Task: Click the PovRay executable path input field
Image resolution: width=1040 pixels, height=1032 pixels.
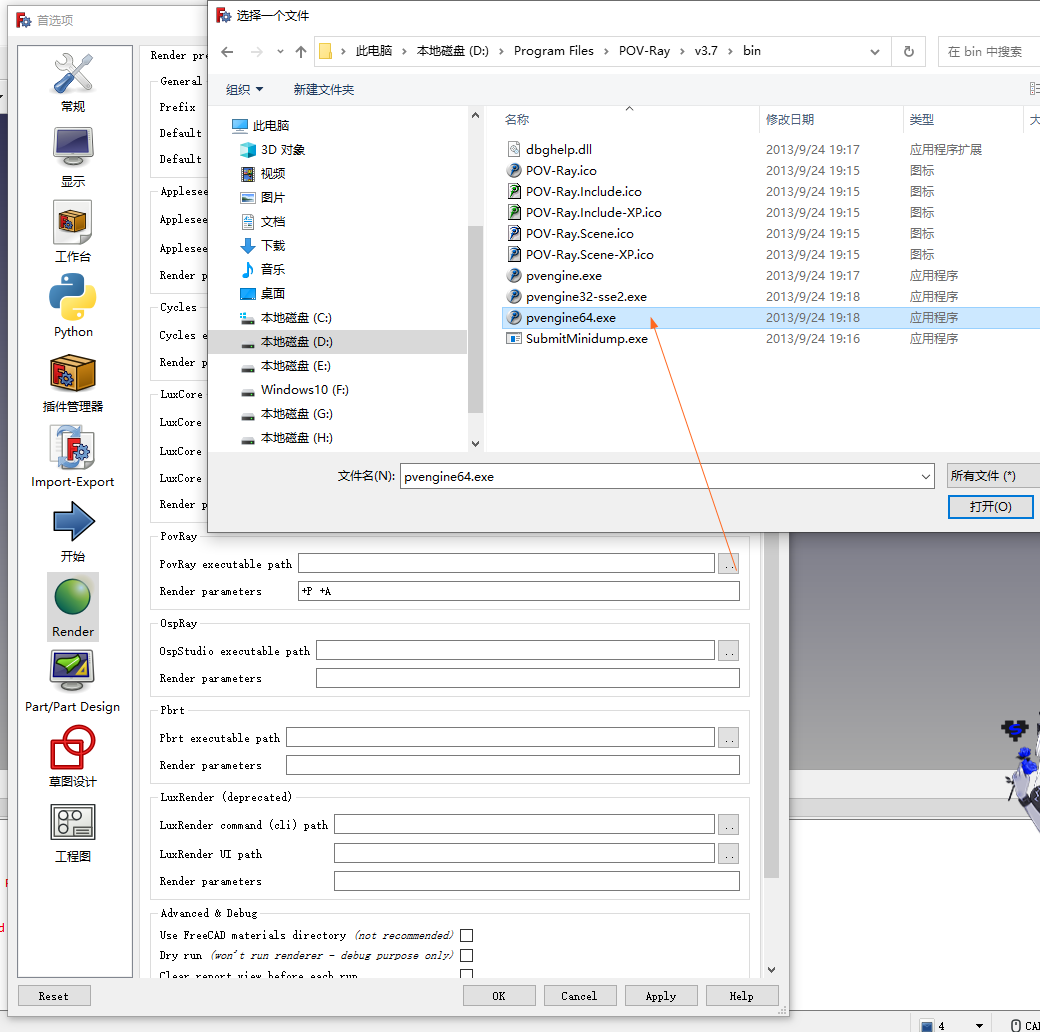Action: 506,563
